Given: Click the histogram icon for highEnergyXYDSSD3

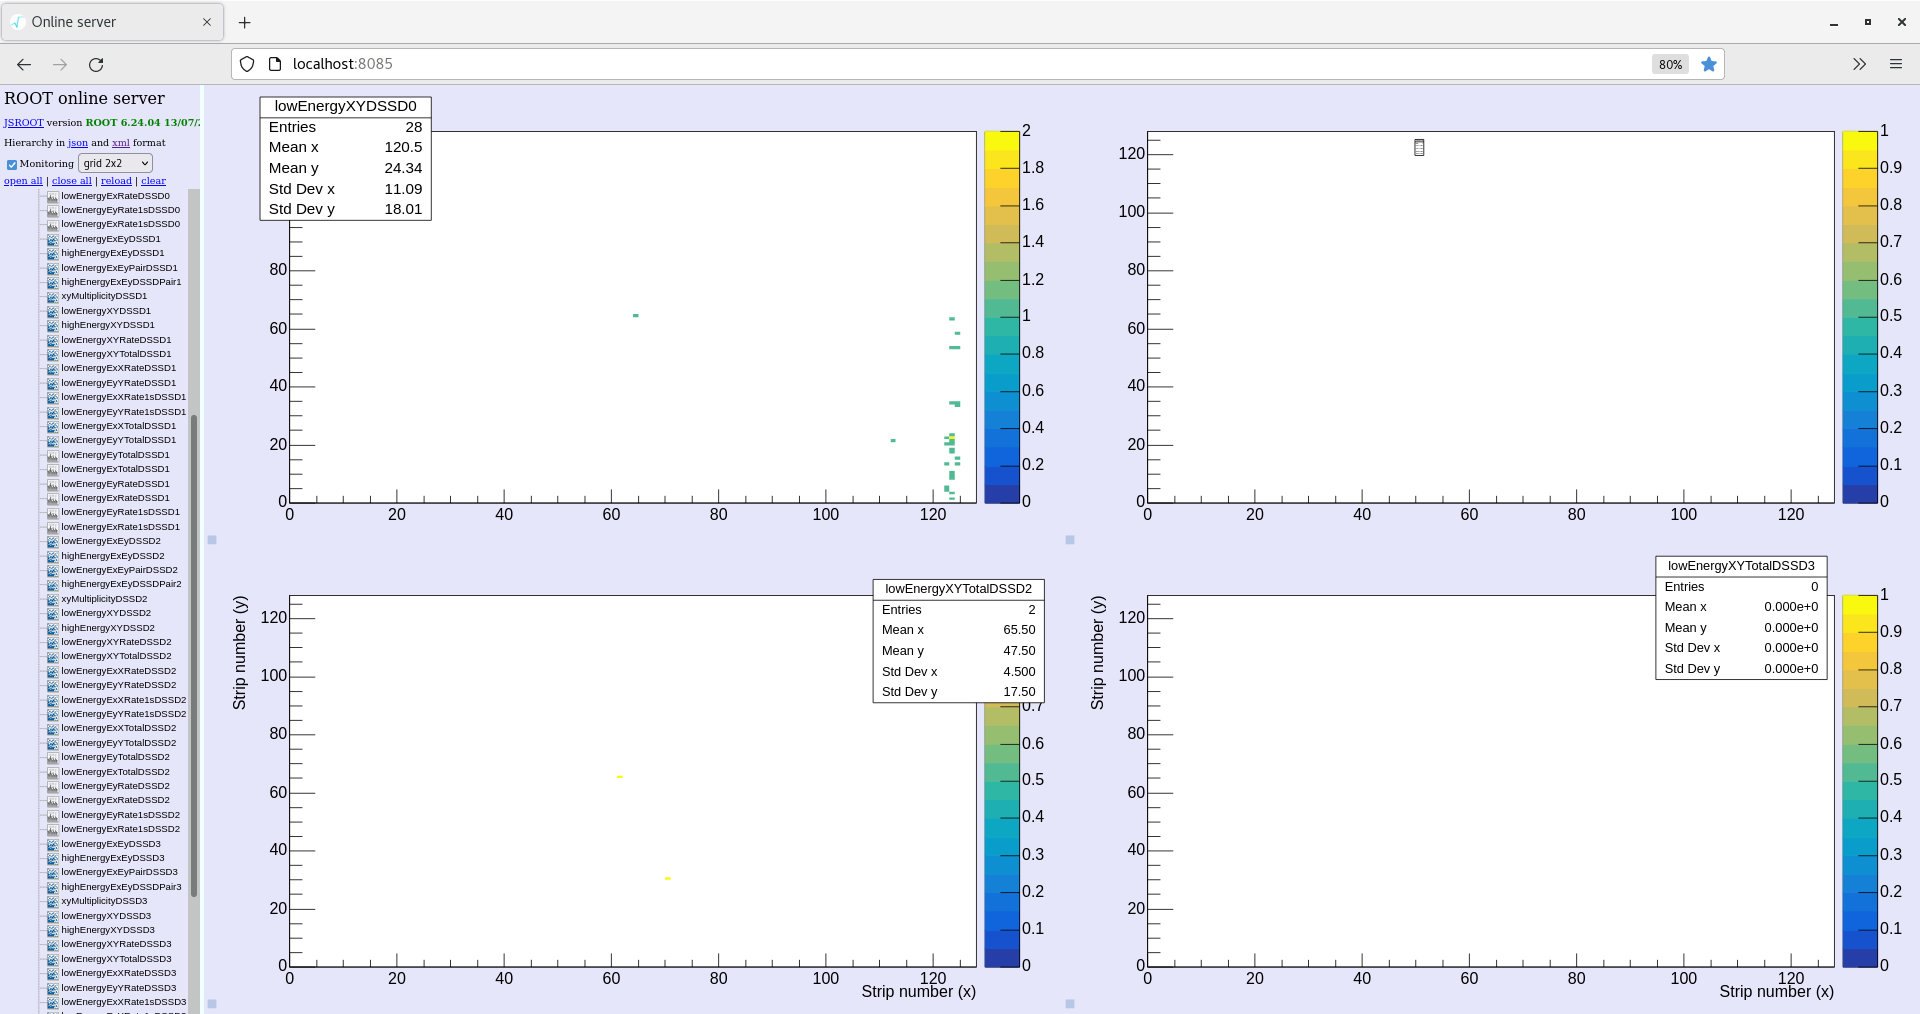Looking at the screenshot, I should point(52,930).
